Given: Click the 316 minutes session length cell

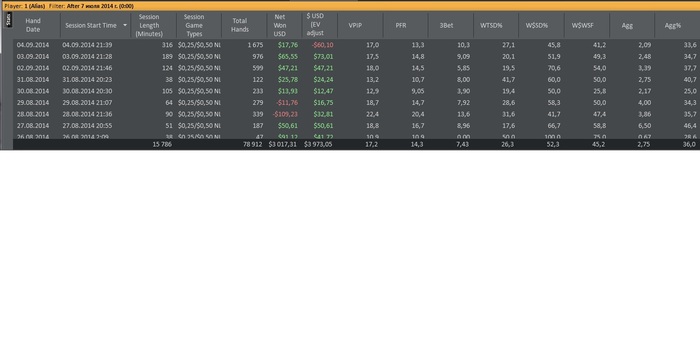Looking at the screenshot, I should pos(167,45).
